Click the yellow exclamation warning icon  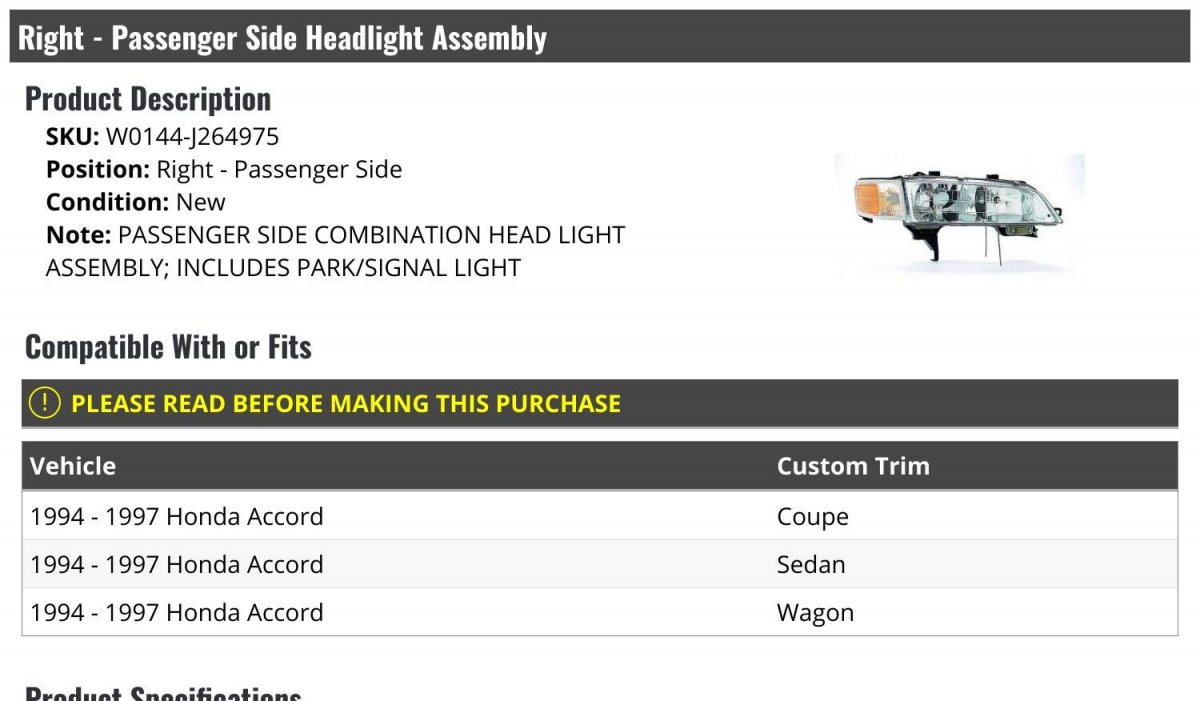(x=44, y=403)
